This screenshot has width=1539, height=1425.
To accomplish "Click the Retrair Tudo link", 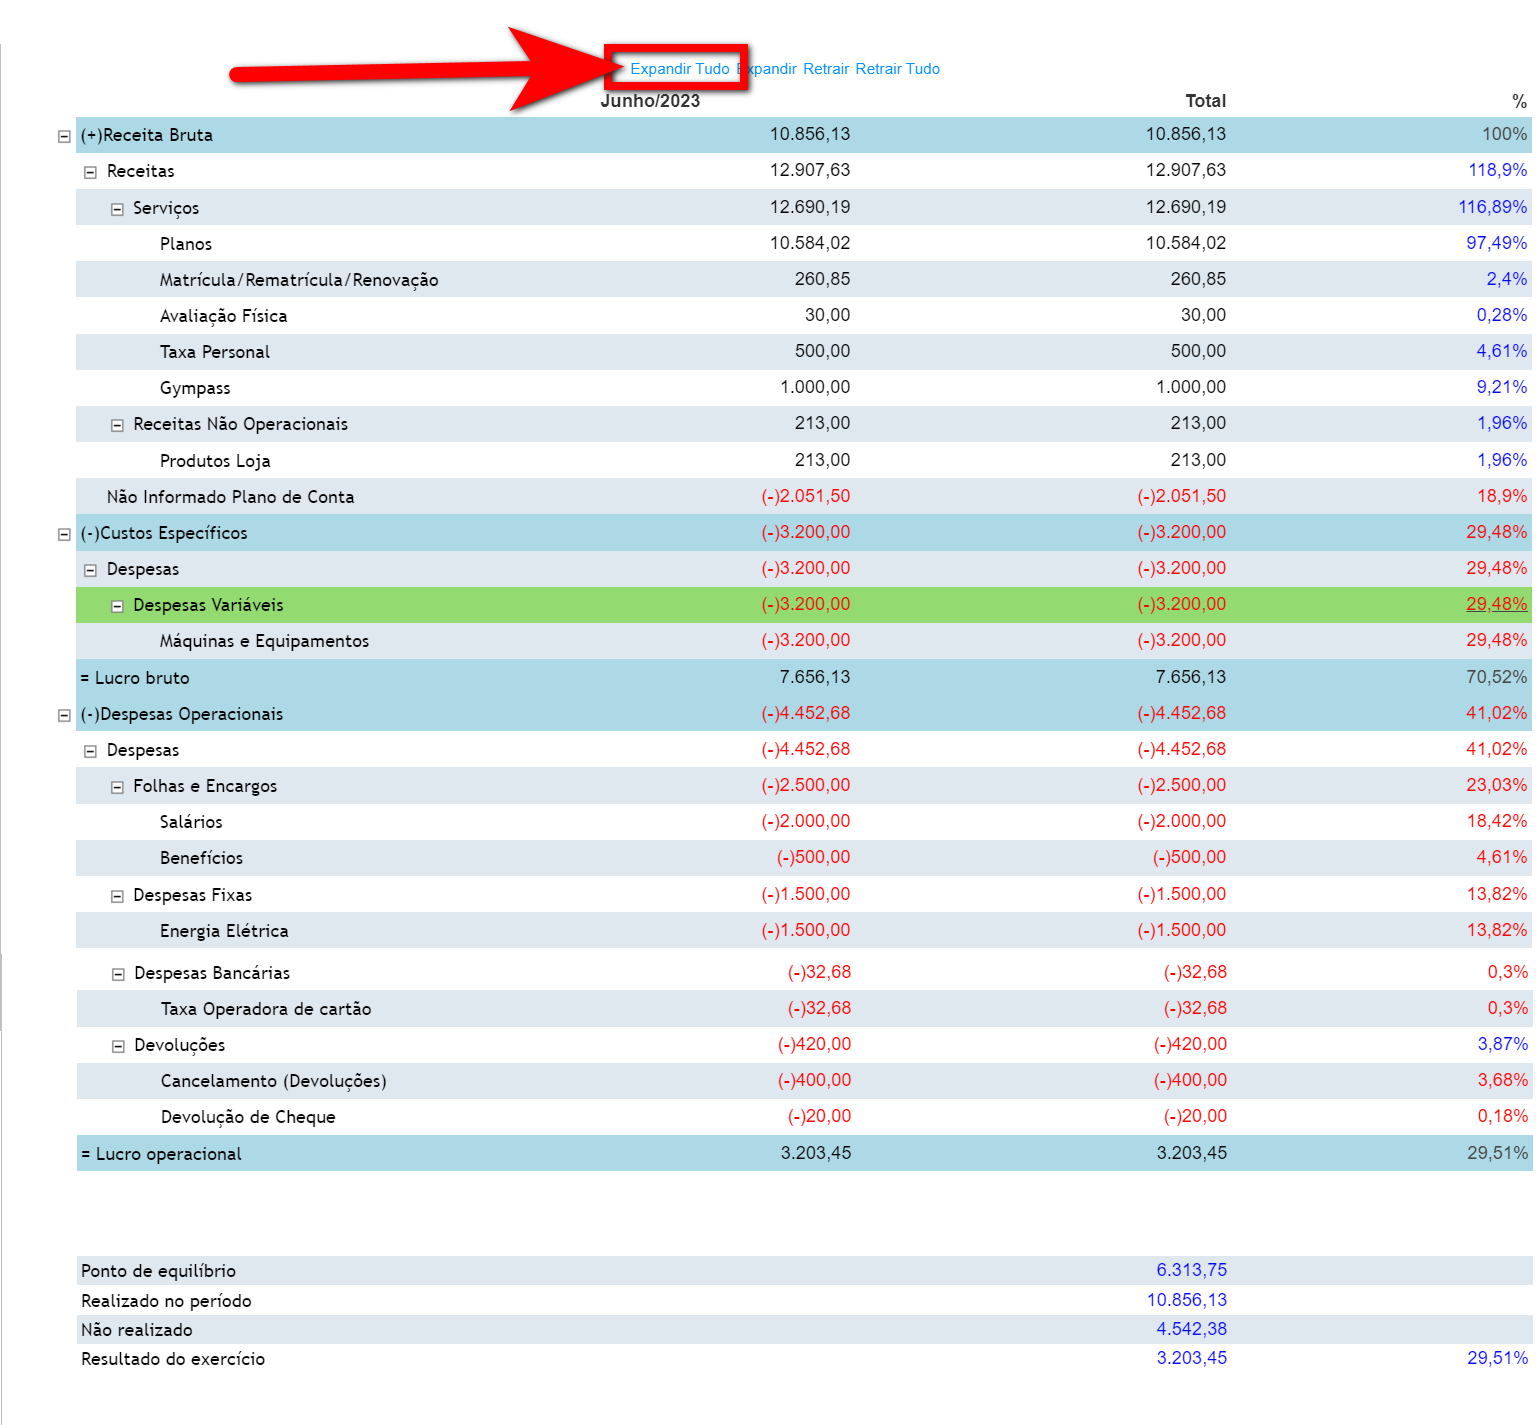I will [897, 69].
